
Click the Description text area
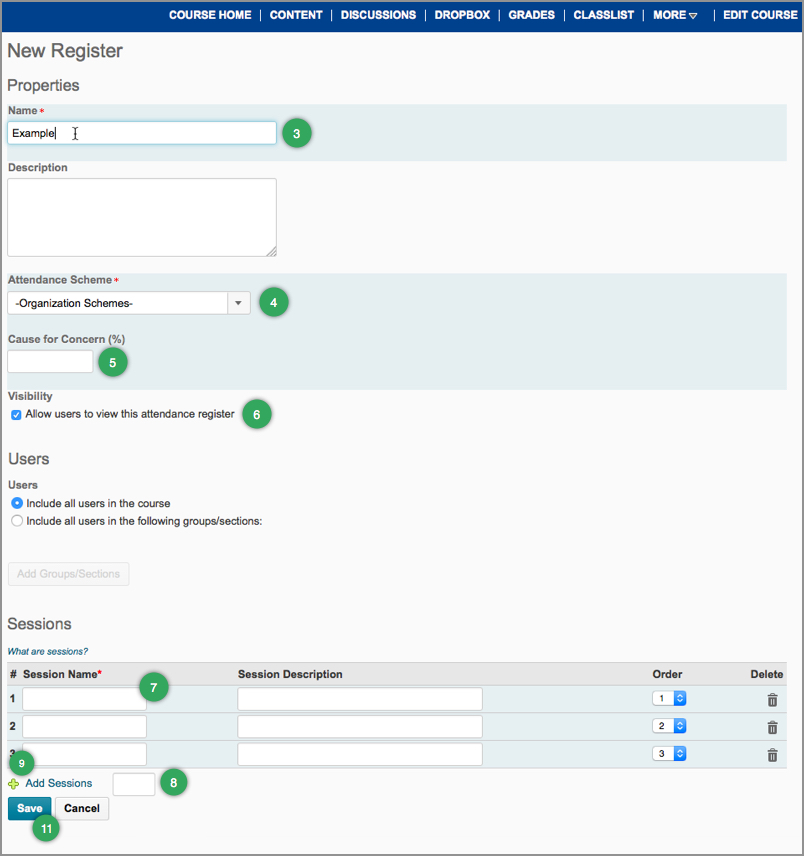142,217
